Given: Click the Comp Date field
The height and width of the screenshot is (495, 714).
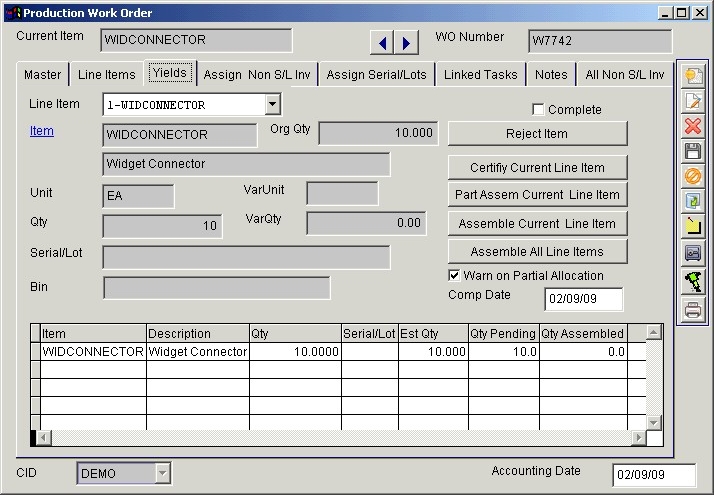Looking at the screenshot, I should pyautogui.click(x=584, y=299).
